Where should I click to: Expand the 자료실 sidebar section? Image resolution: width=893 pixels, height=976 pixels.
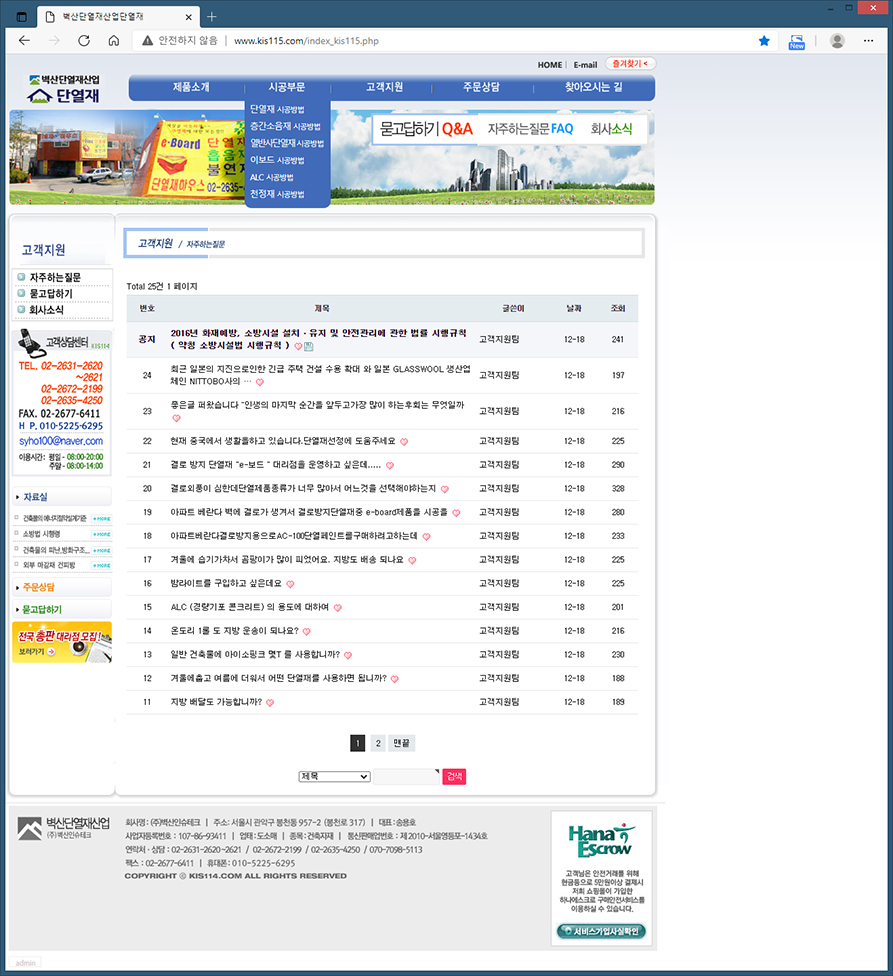(62, 497)
